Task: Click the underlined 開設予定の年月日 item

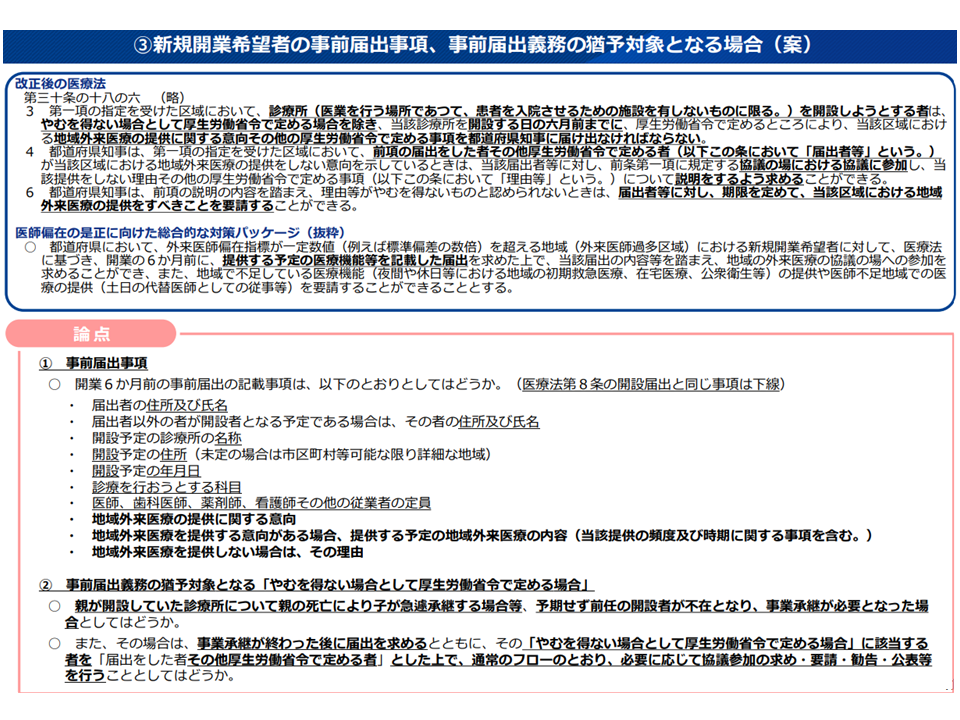Action: pos(145,470)
